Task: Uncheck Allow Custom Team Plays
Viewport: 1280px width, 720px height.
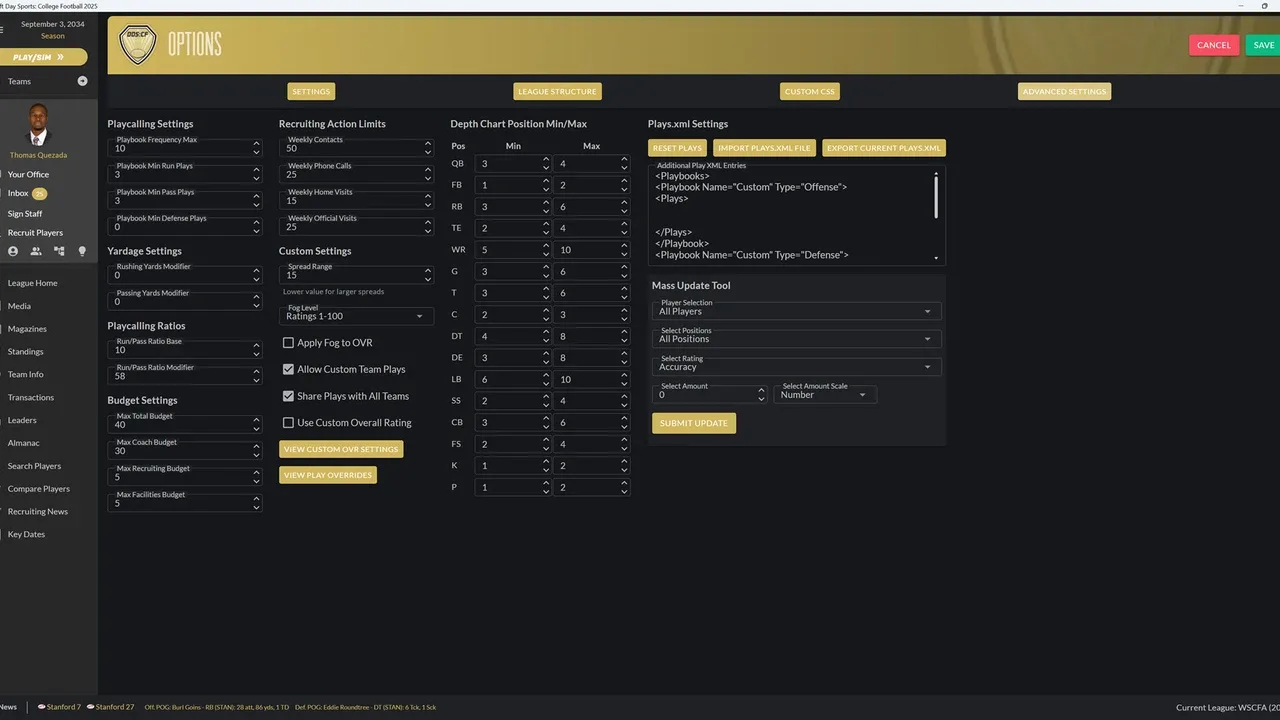Action: (288, 370)
